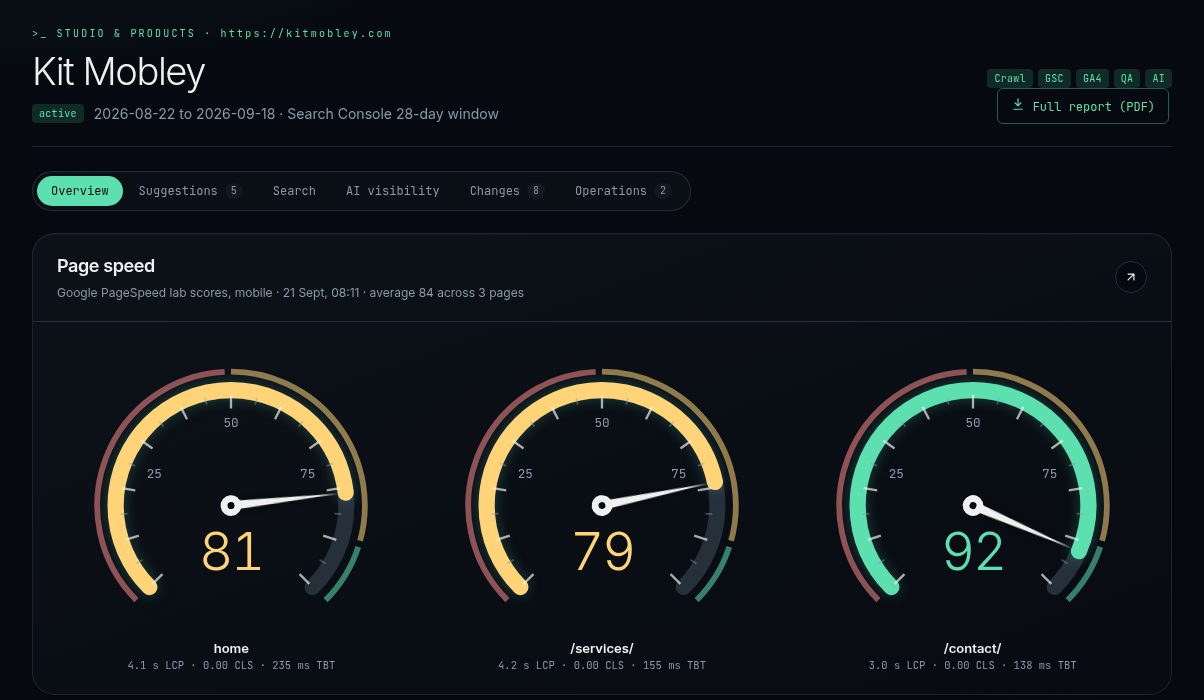Click the GSC source badge
1204x700 pixels.
[x=1055, y=78]
